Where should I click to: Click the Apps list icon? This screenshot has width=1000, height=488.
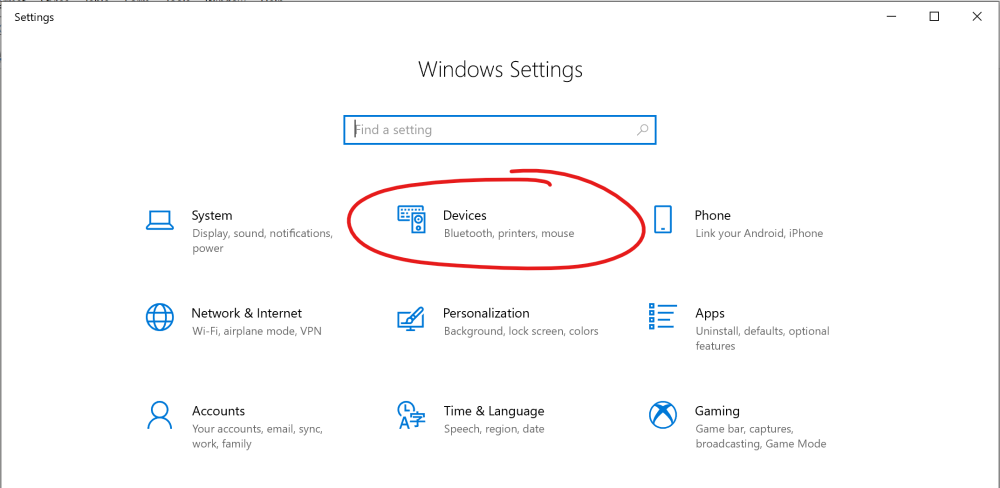tap(663, 316)
